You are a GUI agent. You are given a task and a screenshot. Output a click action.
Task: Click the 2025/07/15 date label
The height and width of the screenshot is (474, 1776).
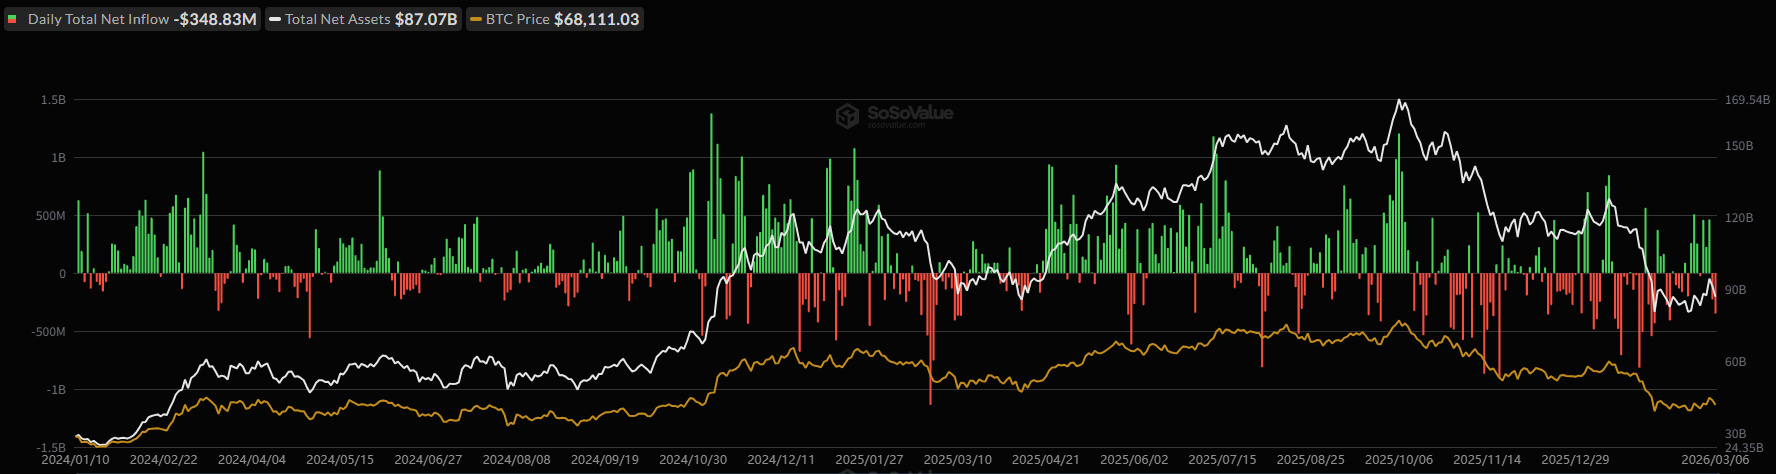point(1222,460)
